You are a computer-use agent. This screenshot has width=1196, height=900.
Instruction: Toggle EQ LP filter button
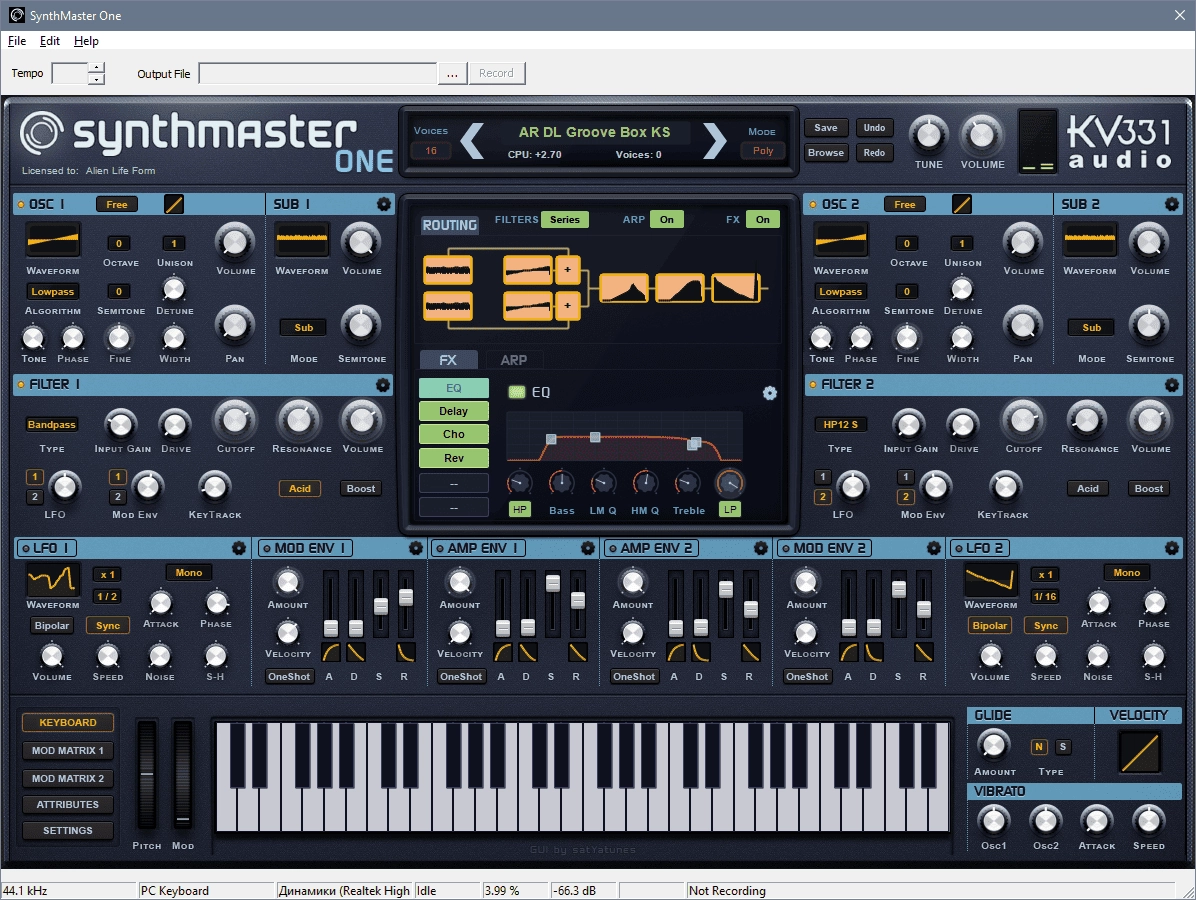click(x=730, y=509)
